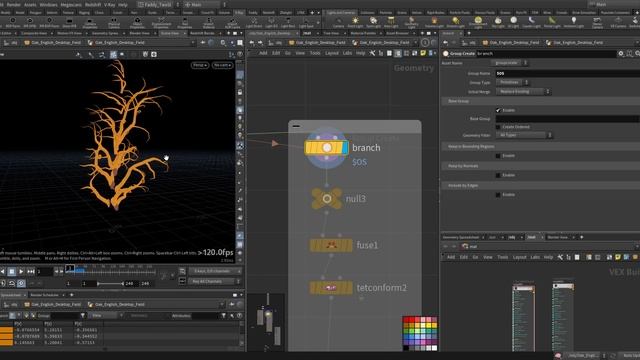Click the Portal Light shelf tool
Viewport: 640px width, 360px height.
click(552, 22)
